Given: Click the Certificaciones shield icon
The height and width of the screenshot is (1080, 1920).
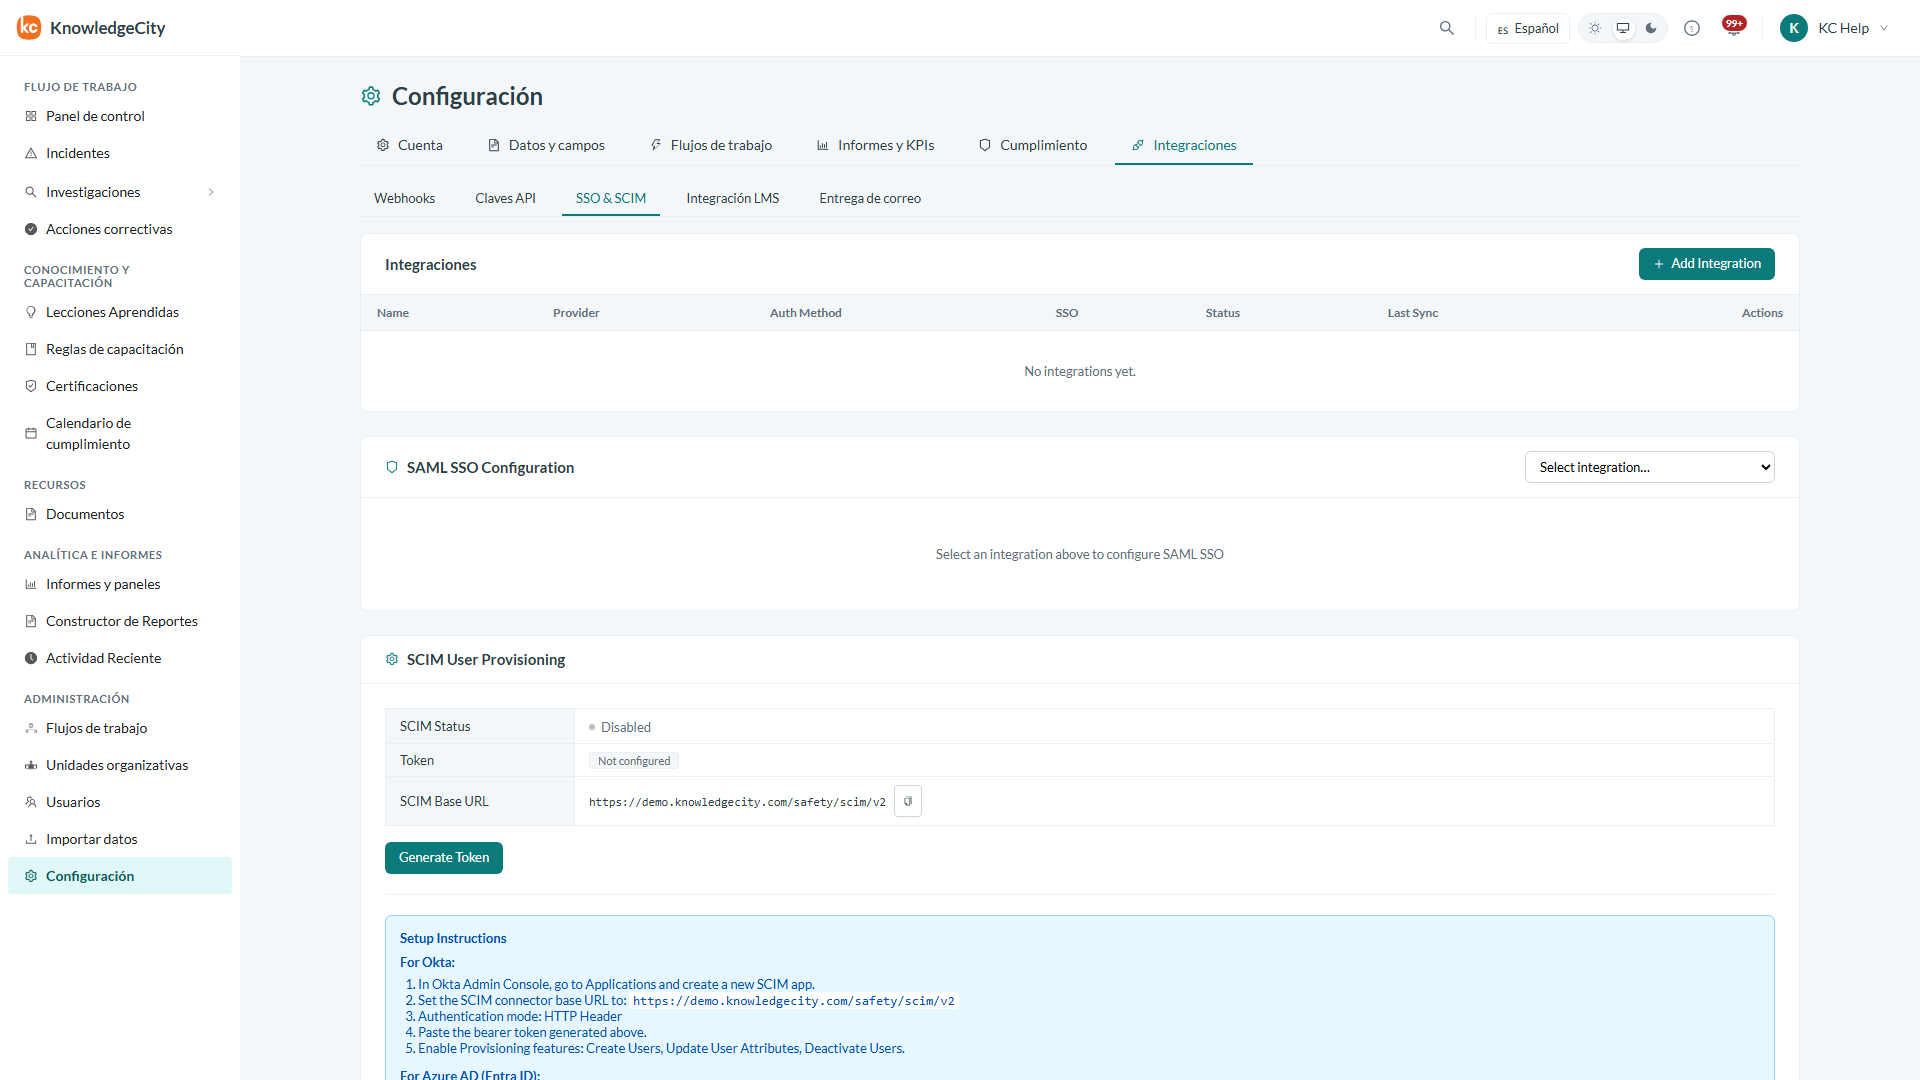Looking at the screenshot, I should pos(31,386).
